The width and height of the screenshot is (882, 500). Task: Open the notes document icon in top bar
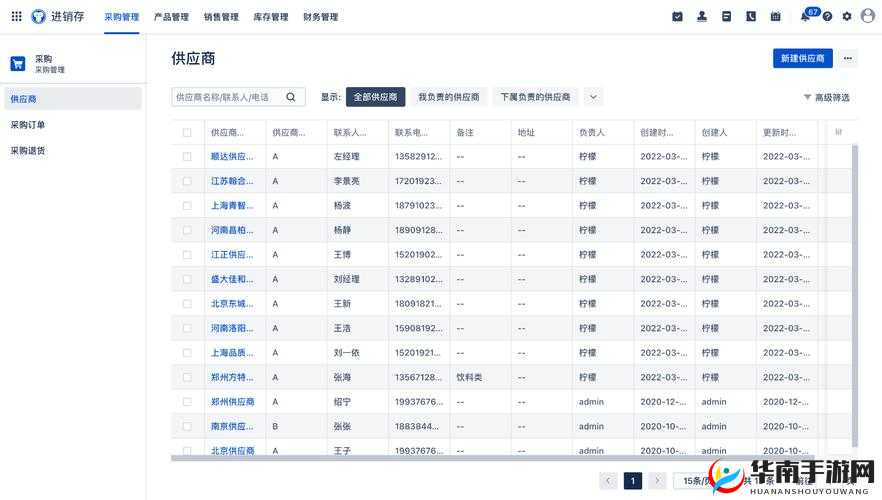click(x=726, y=16)
